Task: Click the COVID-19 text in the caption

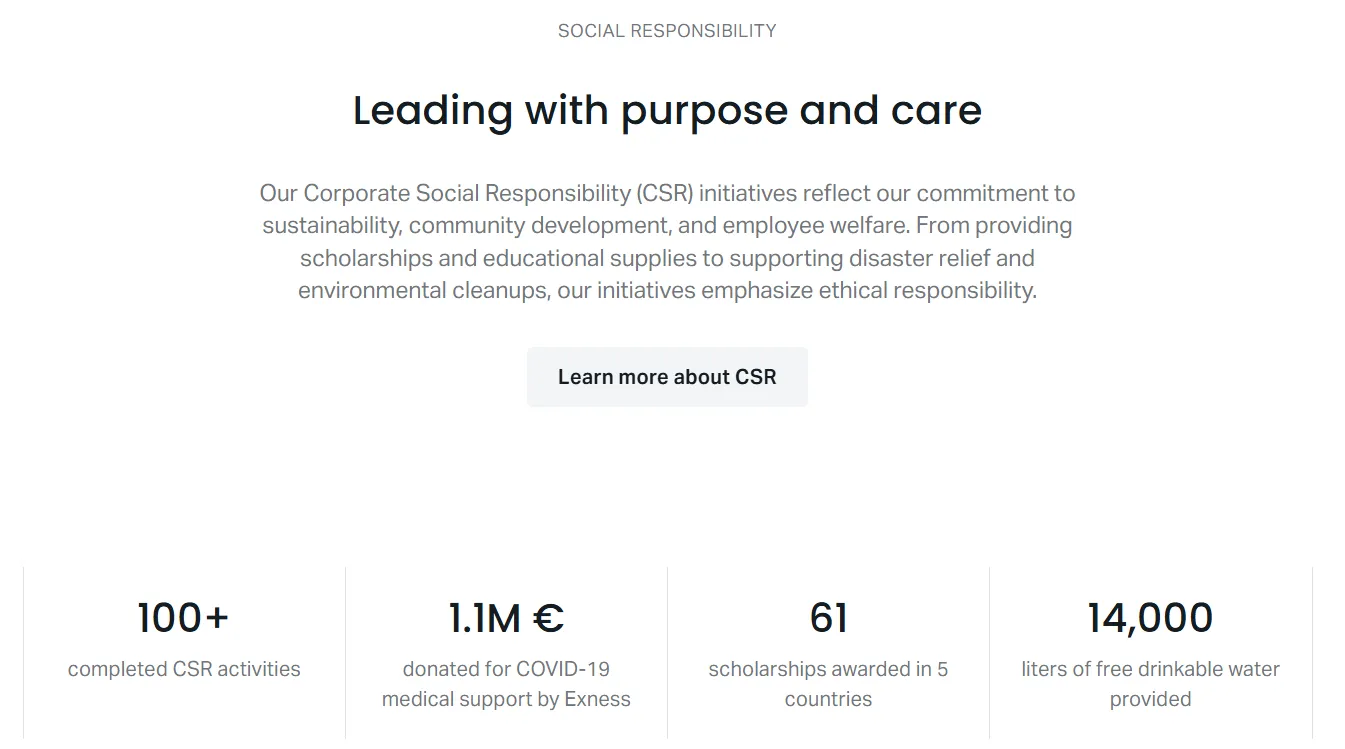Action: pyautogui.click(x=563, y=669)
